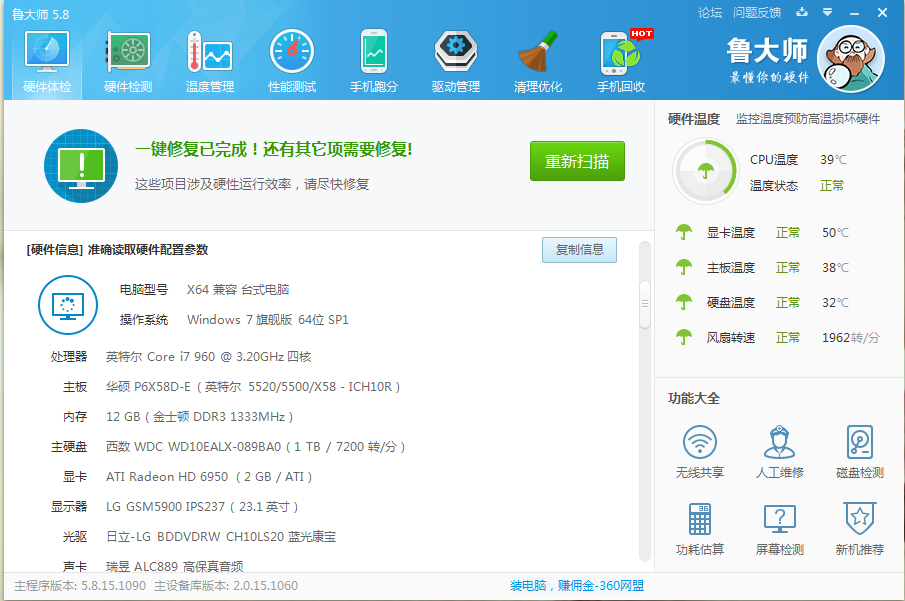Click the green 重新扫描 rescan button

point(577,161)
